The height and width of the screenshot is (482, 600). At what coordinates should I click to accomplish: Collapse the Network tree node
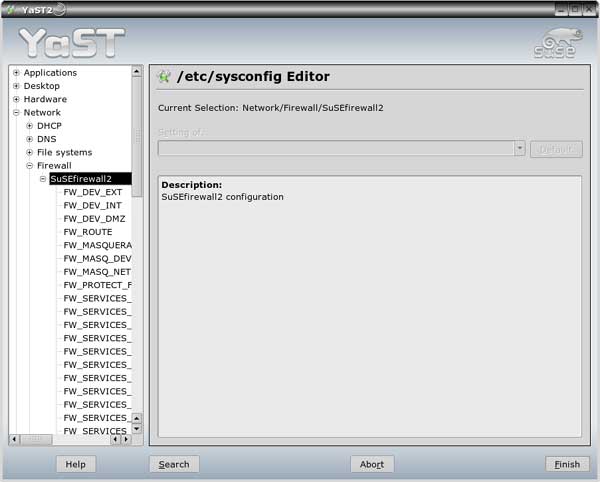16,112
